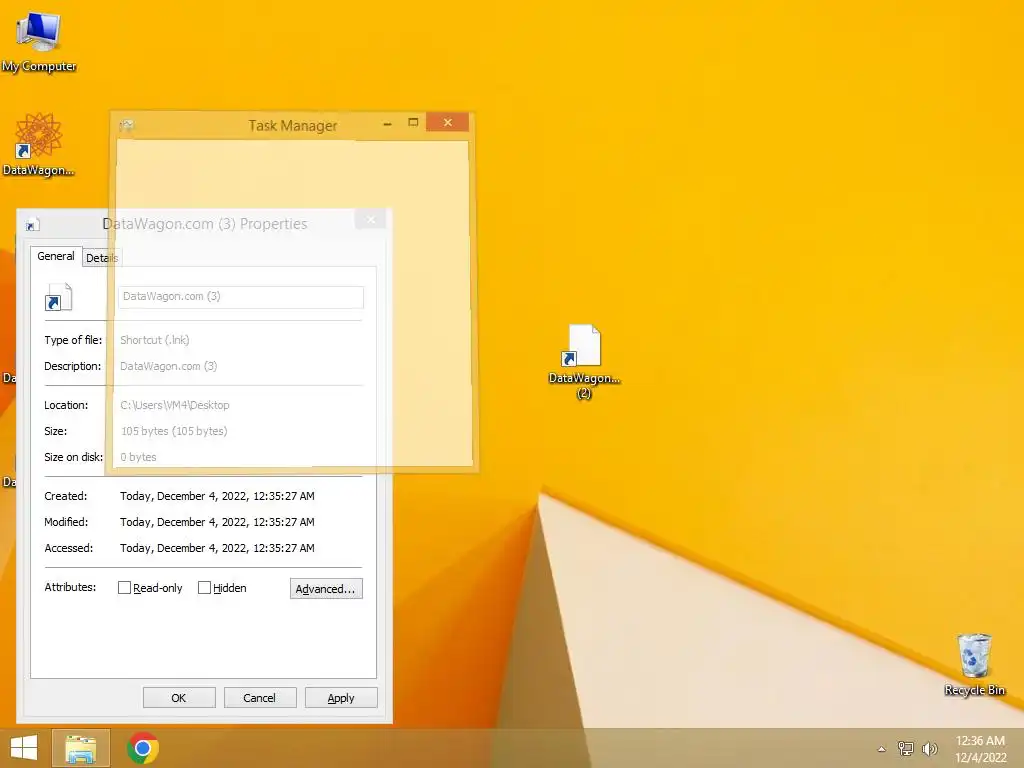Open the My Computer desktop icon
The height and width of the screenshot is (768, 1024).
click(x=39, y=40)
